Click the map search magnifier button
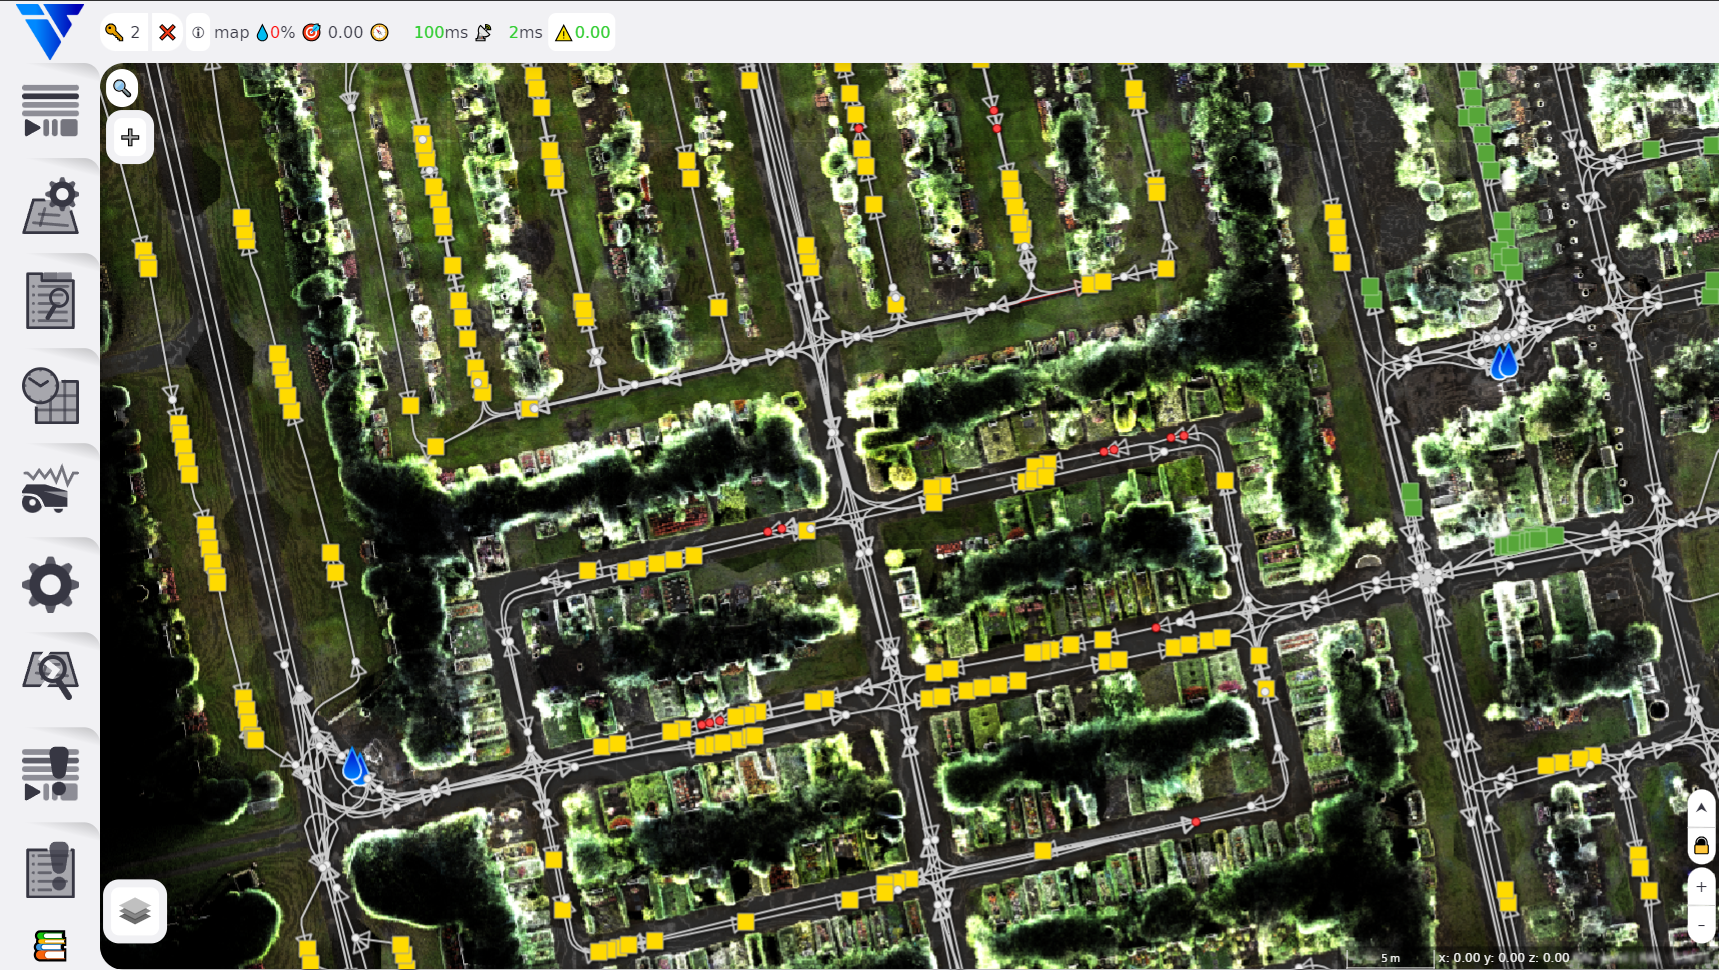 point(122,88)
